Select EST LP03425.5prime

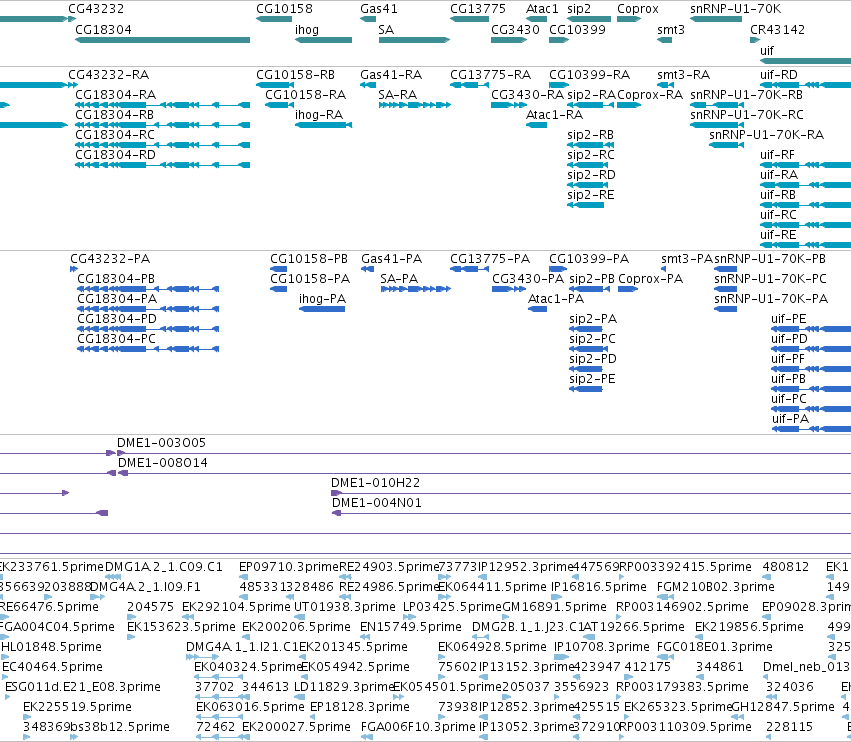[453, 607]
